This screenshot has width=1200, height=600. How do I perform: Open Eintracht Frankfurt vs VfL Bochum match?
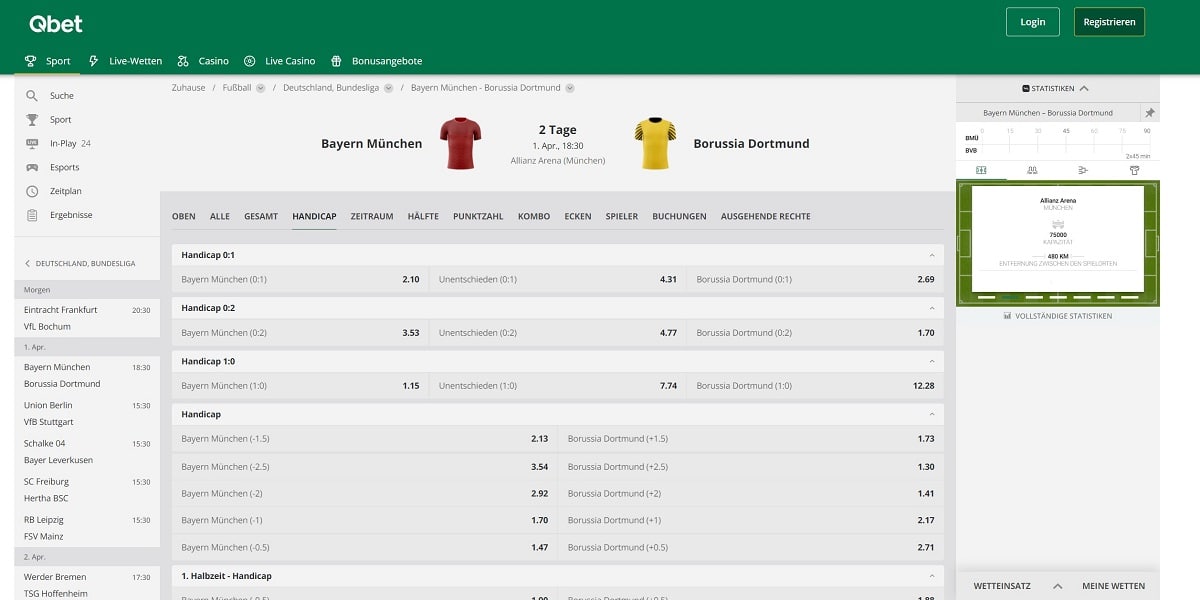[x=87, y=318]
